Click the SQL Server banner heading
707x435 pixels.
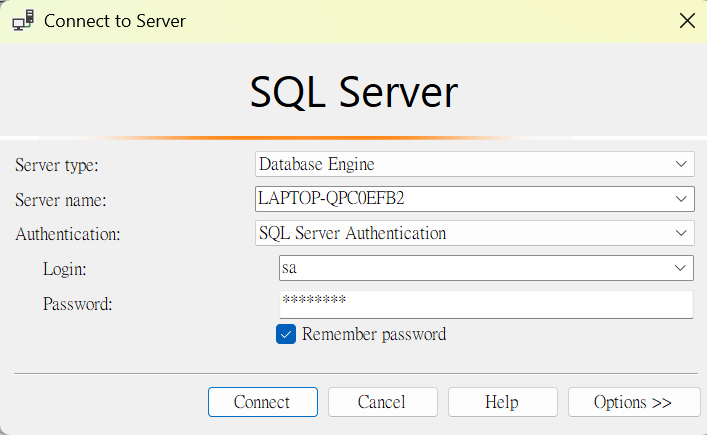(353, 92)
